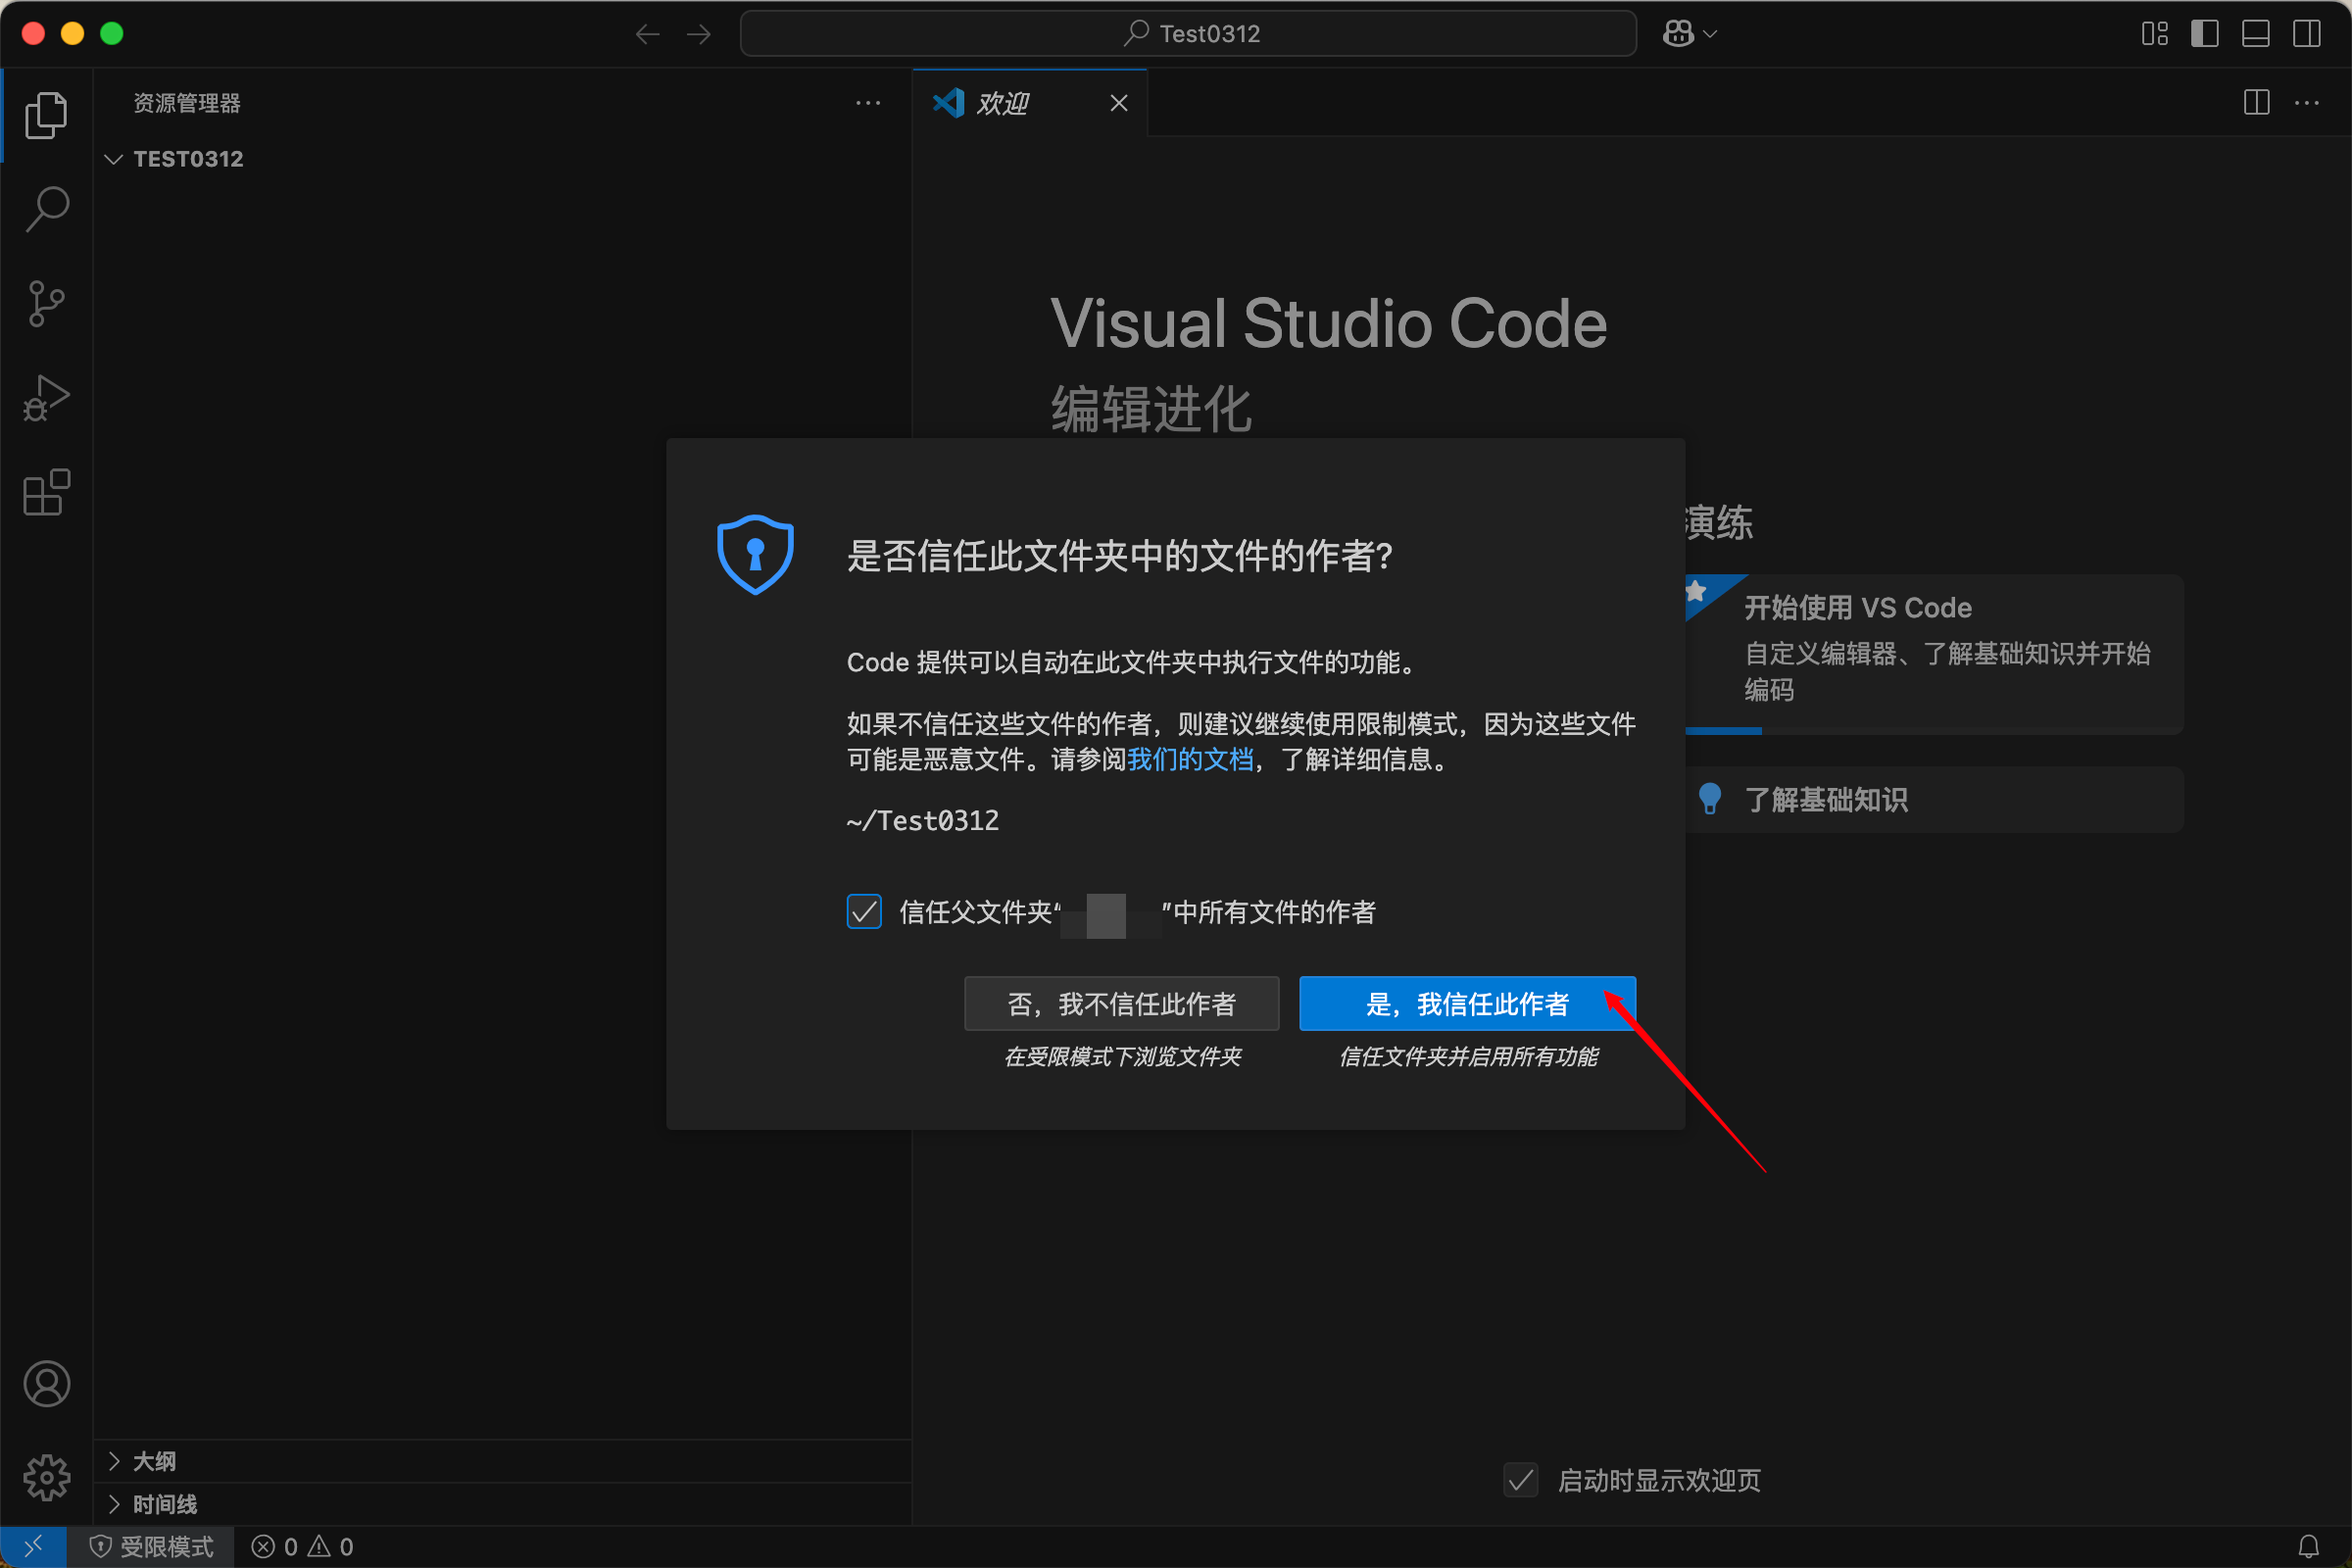Toggle the primary sidebar layout icon

[x=2204, y=34]
